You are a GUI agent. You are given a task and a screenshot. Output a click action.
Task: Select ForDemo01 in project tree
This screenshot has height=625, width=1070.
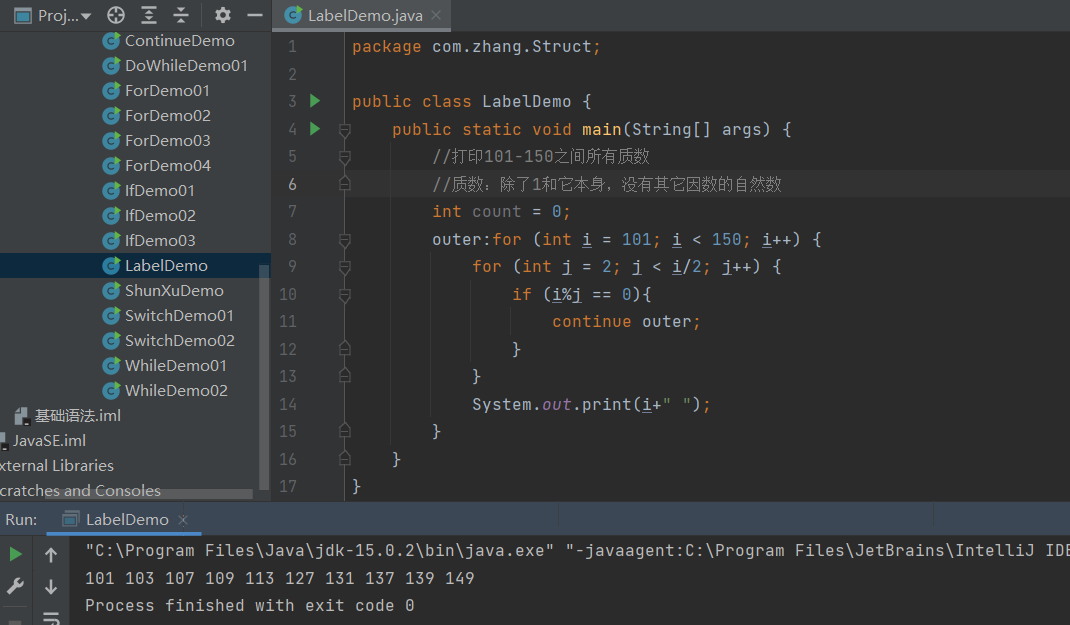[x=167, y=91]
